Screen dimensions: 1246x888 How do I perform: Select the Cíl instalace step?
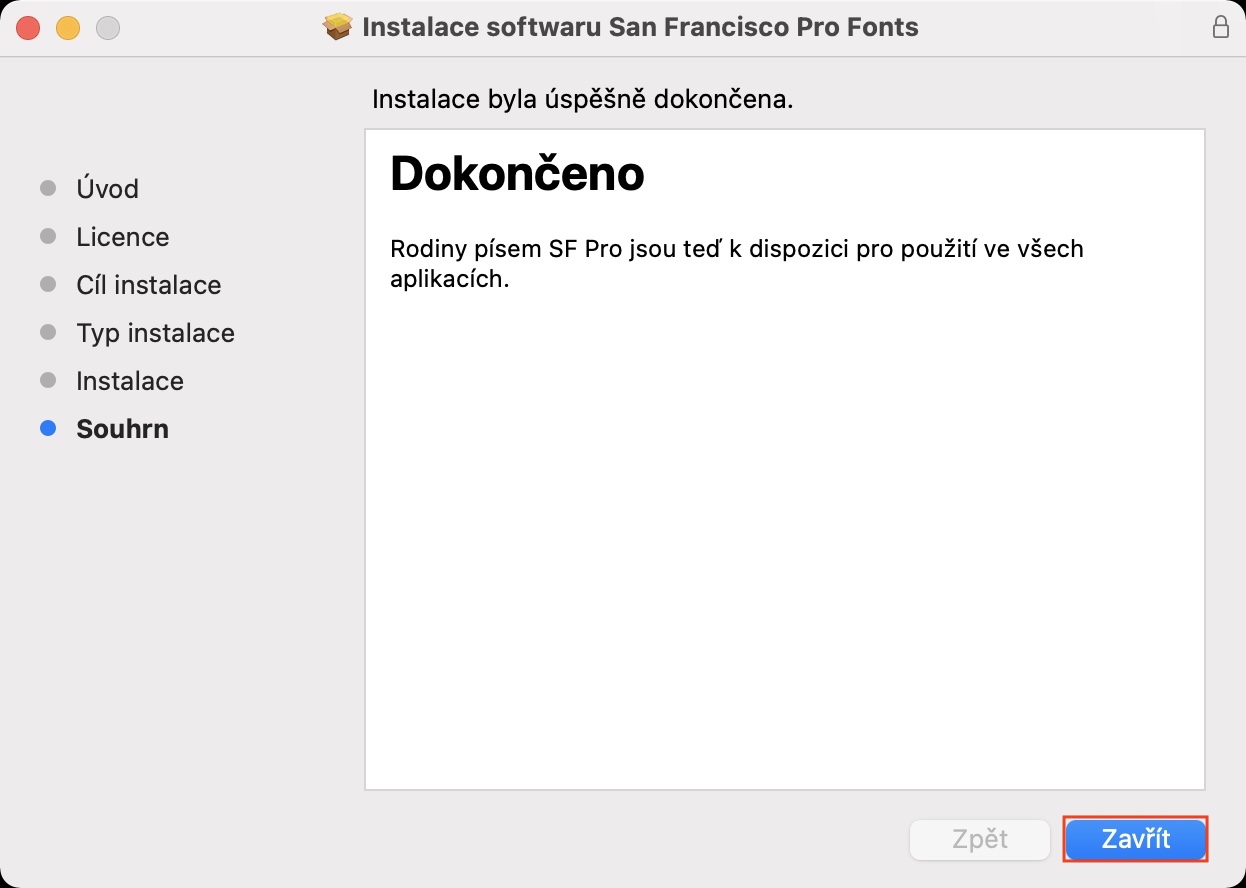tap(148, 285)
